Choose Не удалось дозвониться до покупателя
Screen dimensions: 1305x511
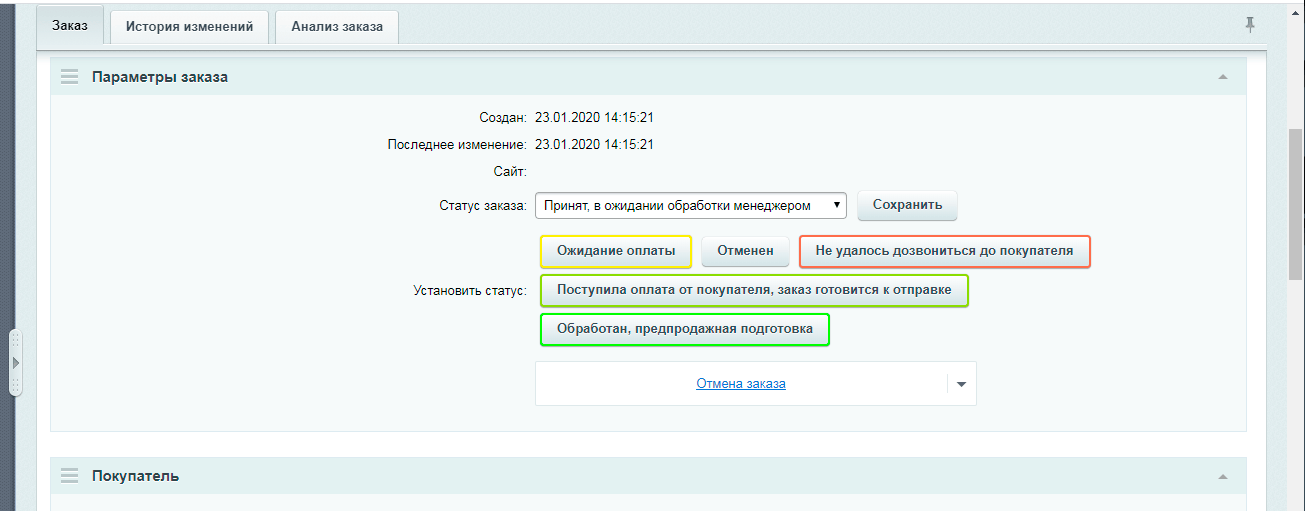point(944,252)
